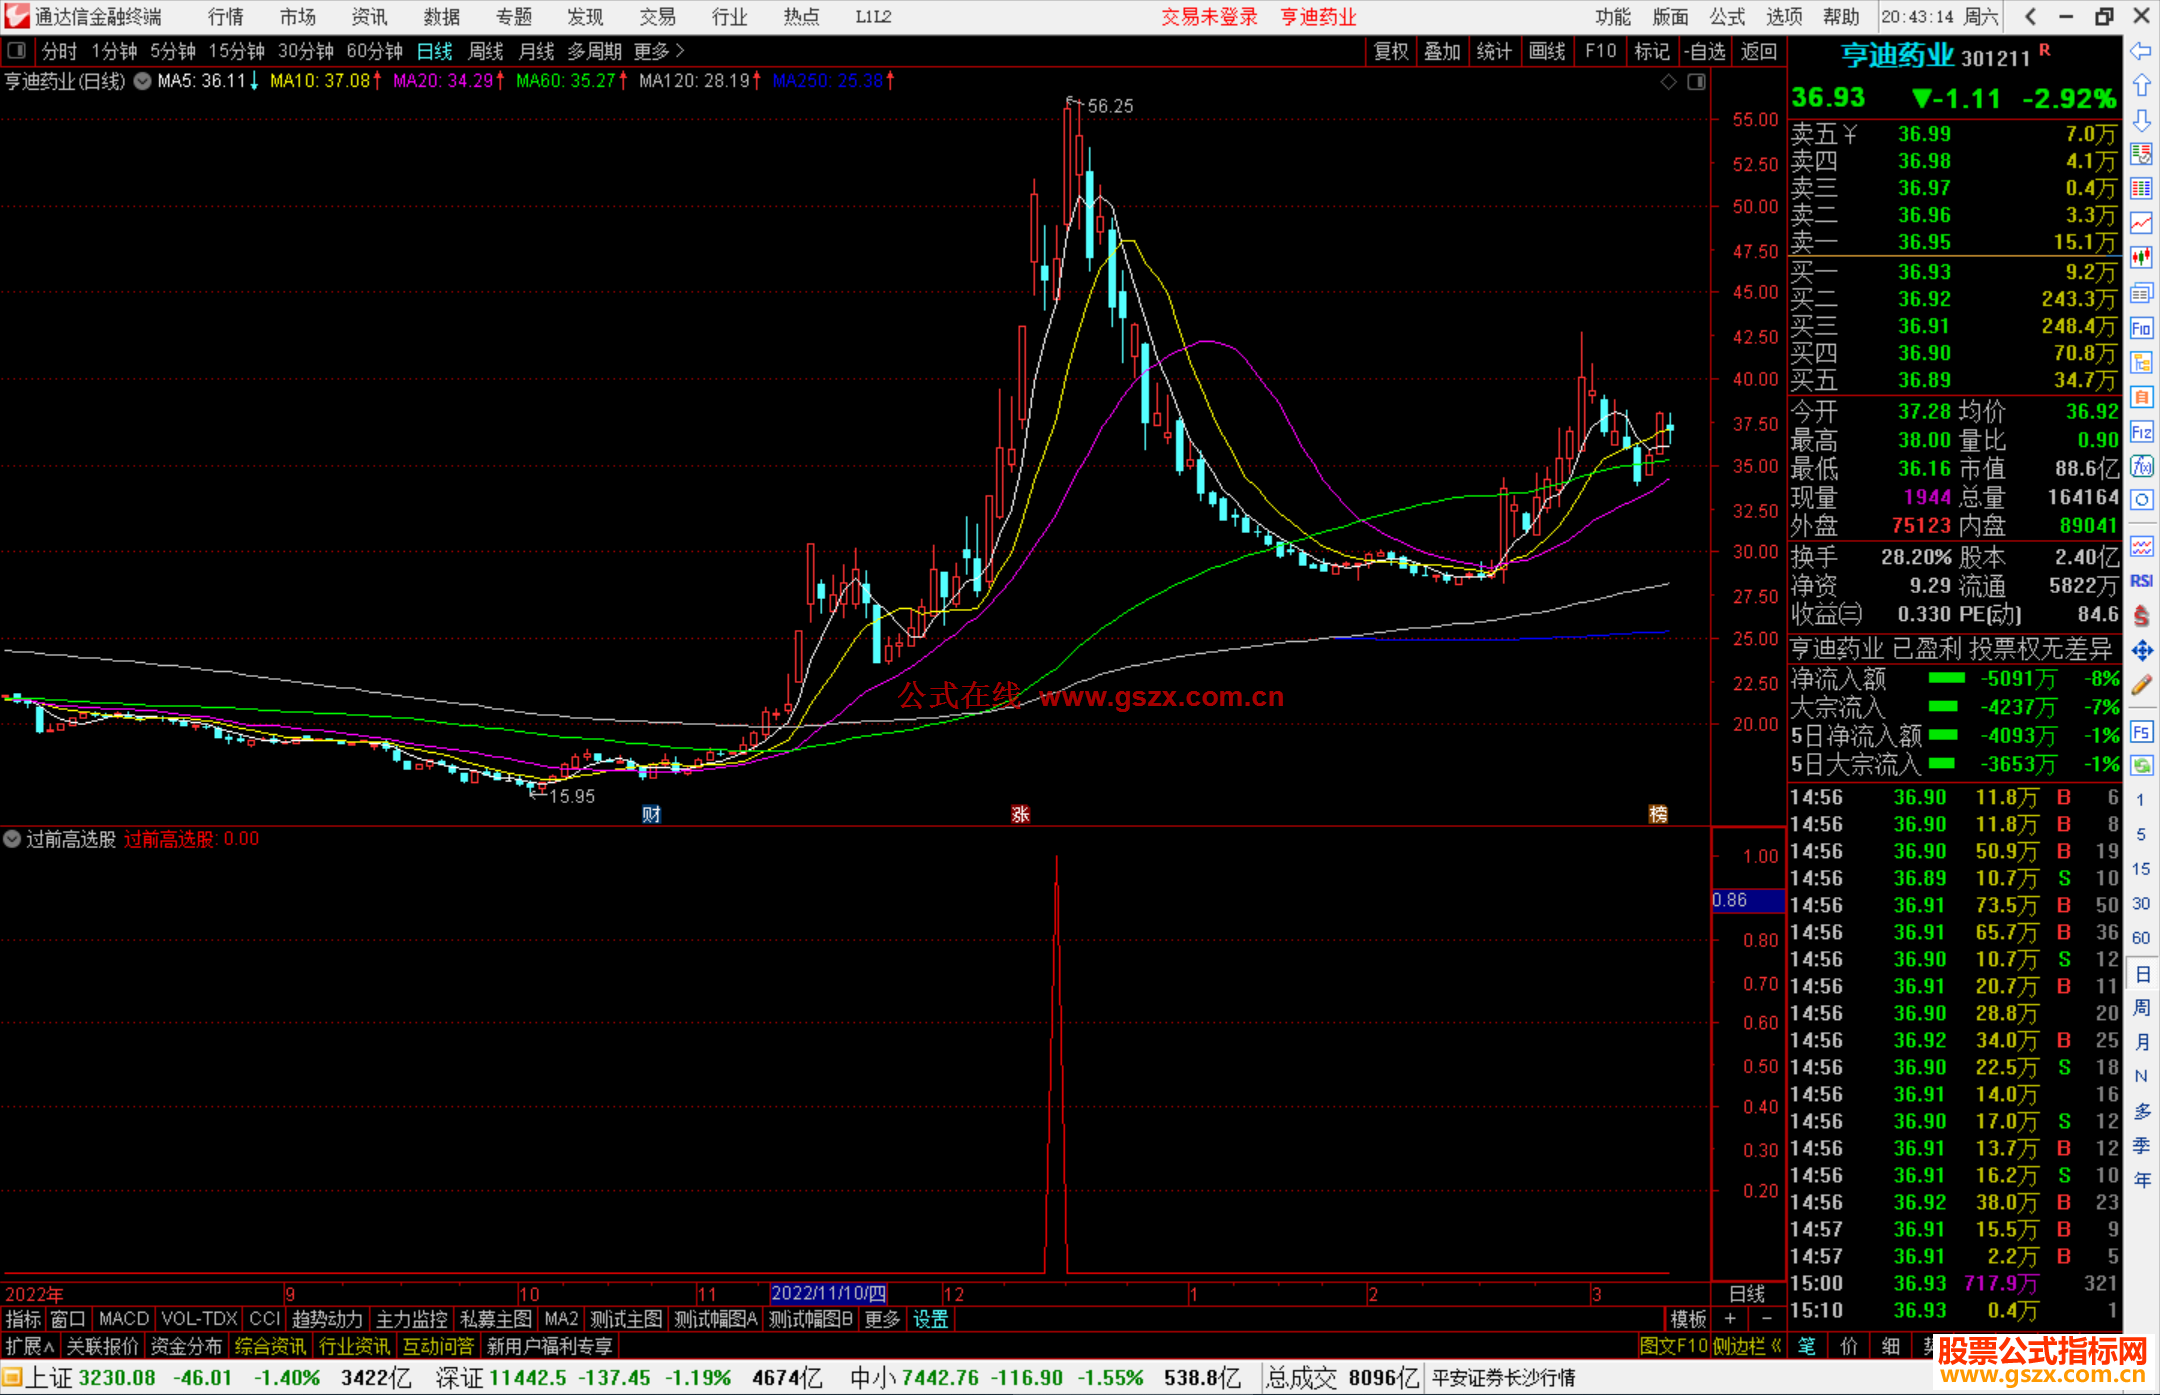The height and width of the screenshot is (1395, 2160).
Task: Toggle the round button beside 亨迪药业(日线) label
Action: 142,81
